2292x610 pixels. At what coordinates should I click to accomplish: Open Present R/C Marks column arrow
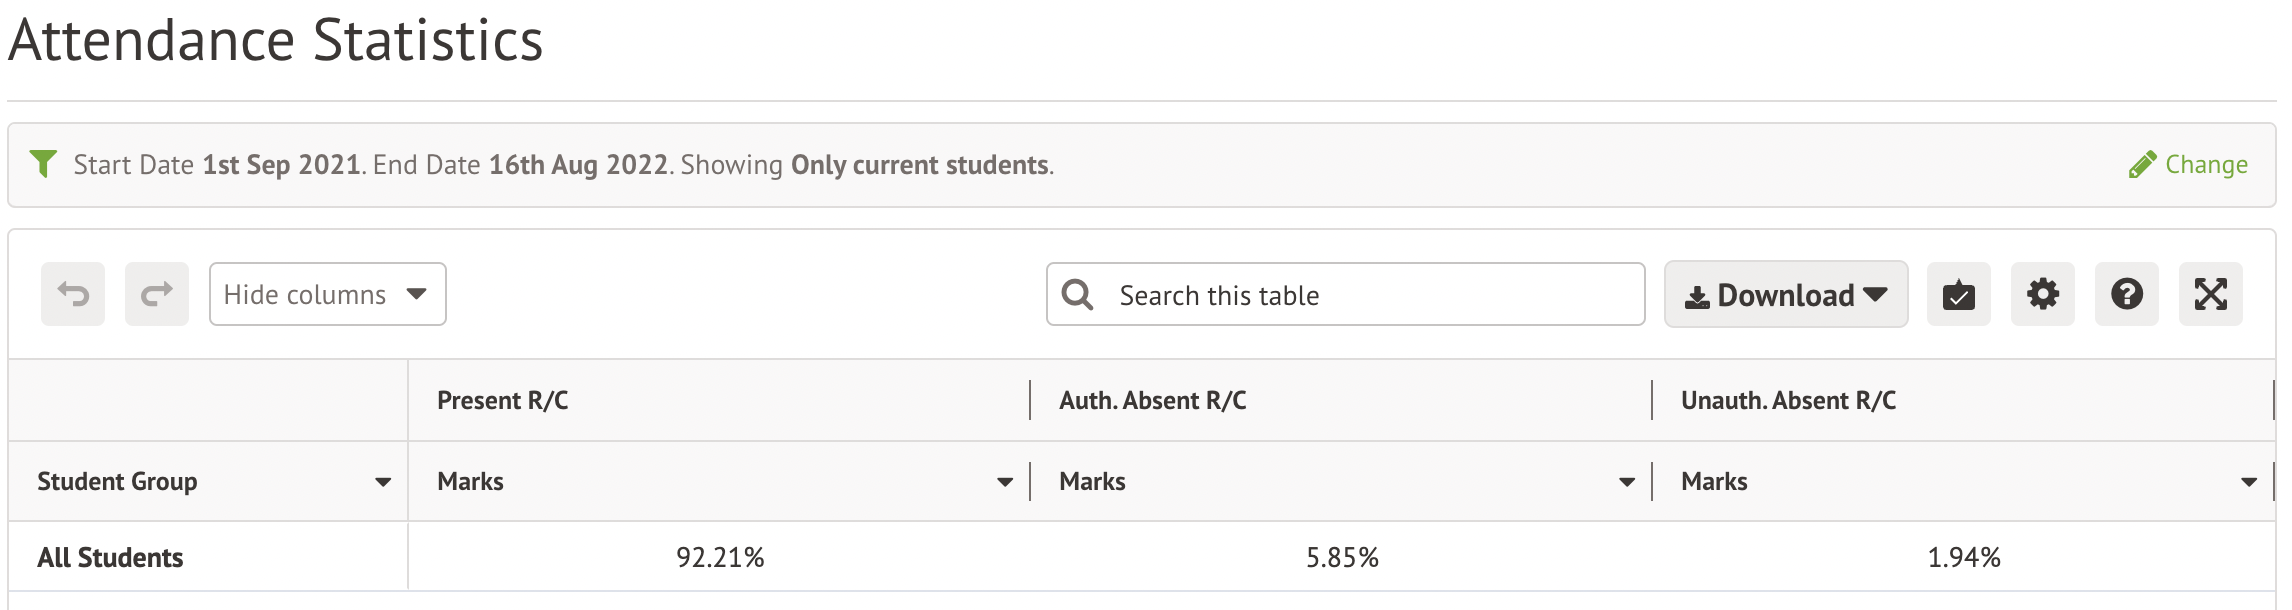pyautogui.click(x=1005, y=482)
